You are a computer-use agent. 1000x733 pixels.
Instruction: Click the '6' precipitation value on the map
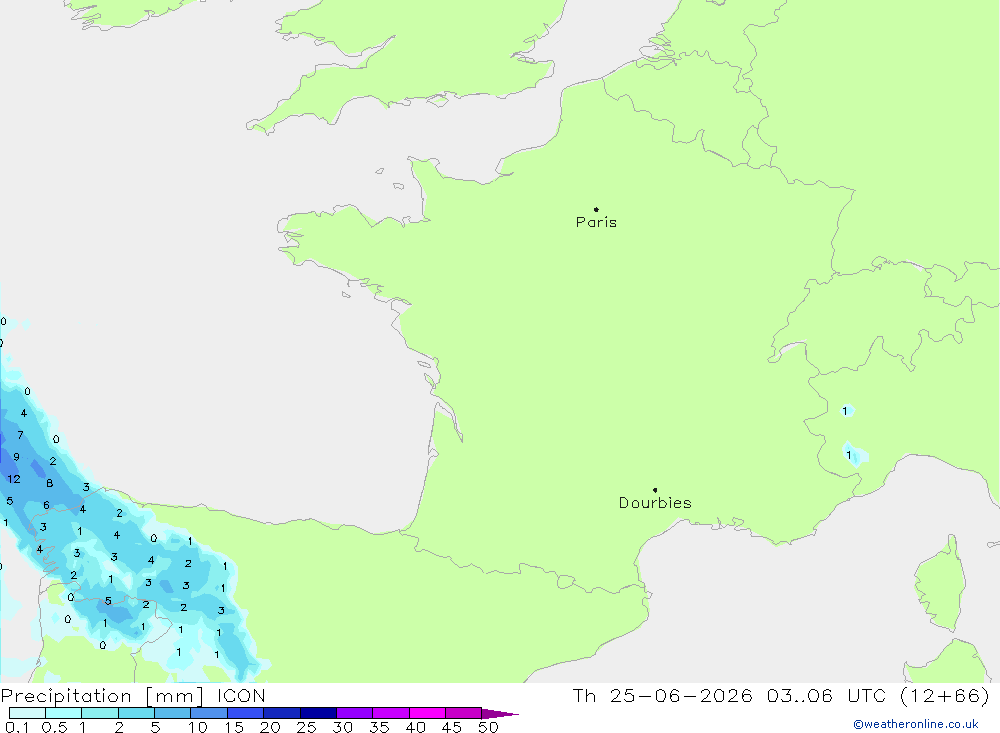tap(47, 505)
